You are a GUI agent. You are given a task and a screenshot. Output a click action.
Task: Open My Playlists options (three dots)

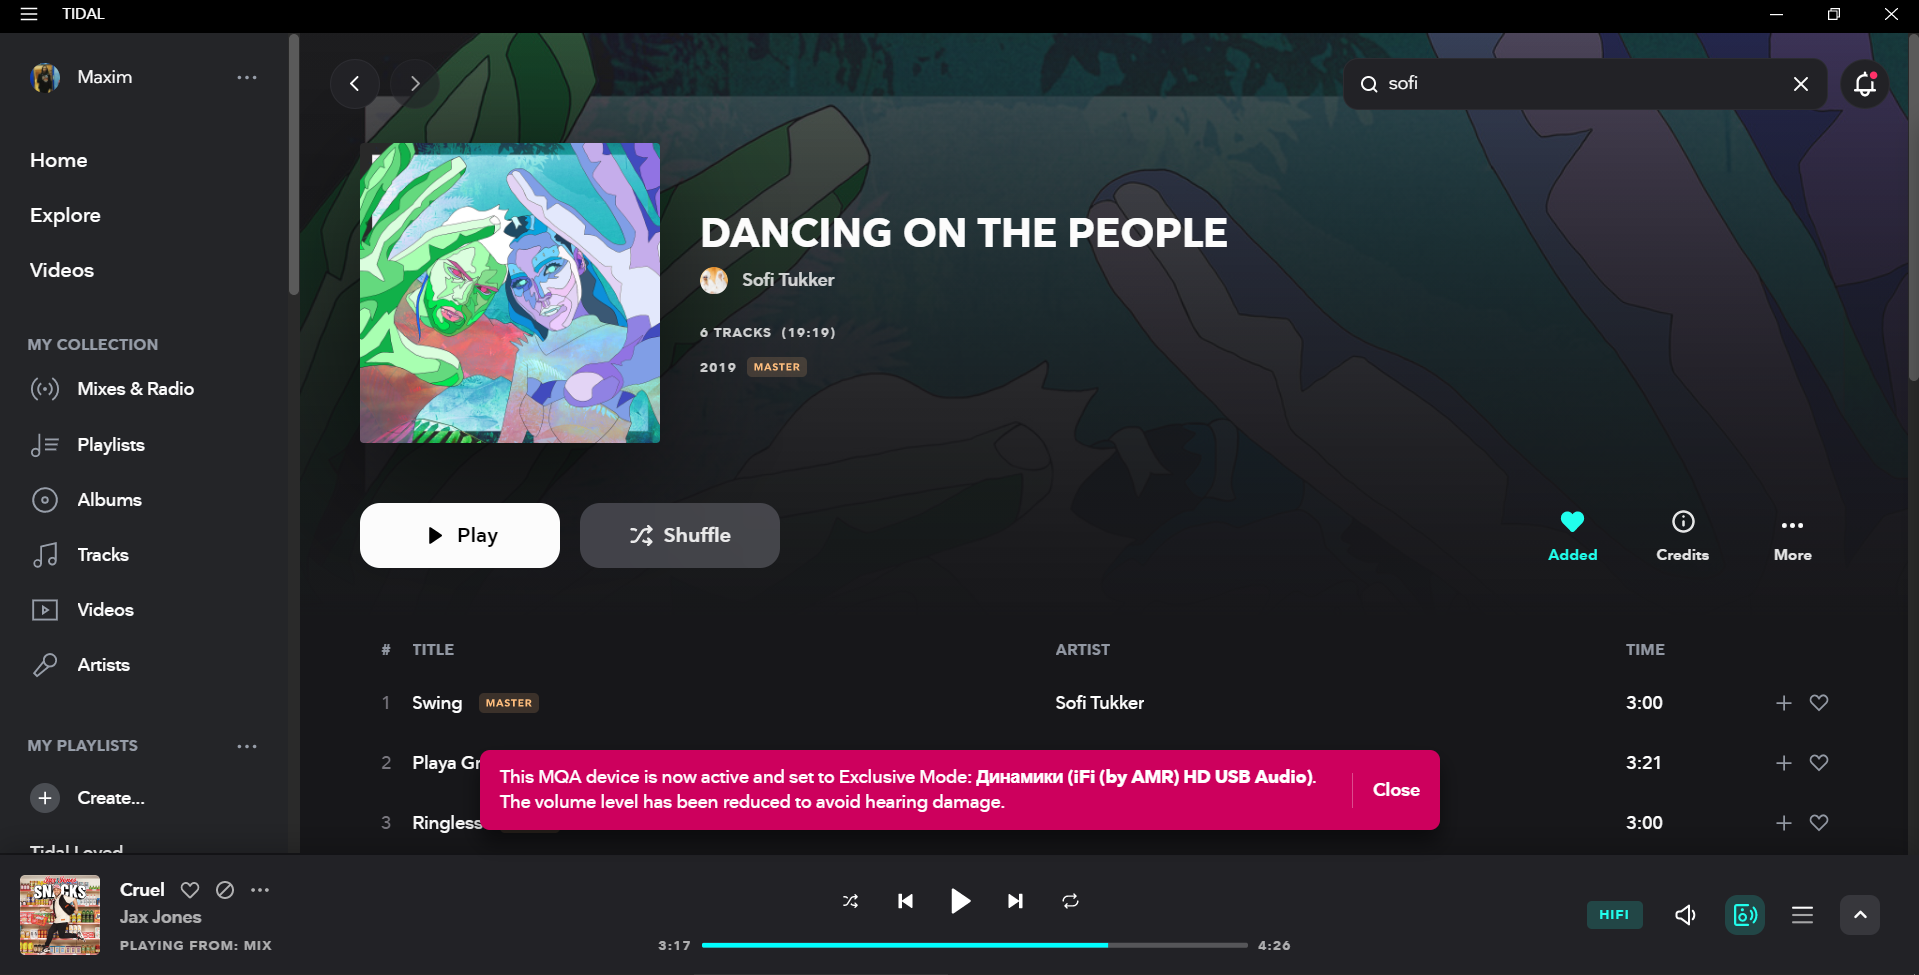[x=247, y=746]
